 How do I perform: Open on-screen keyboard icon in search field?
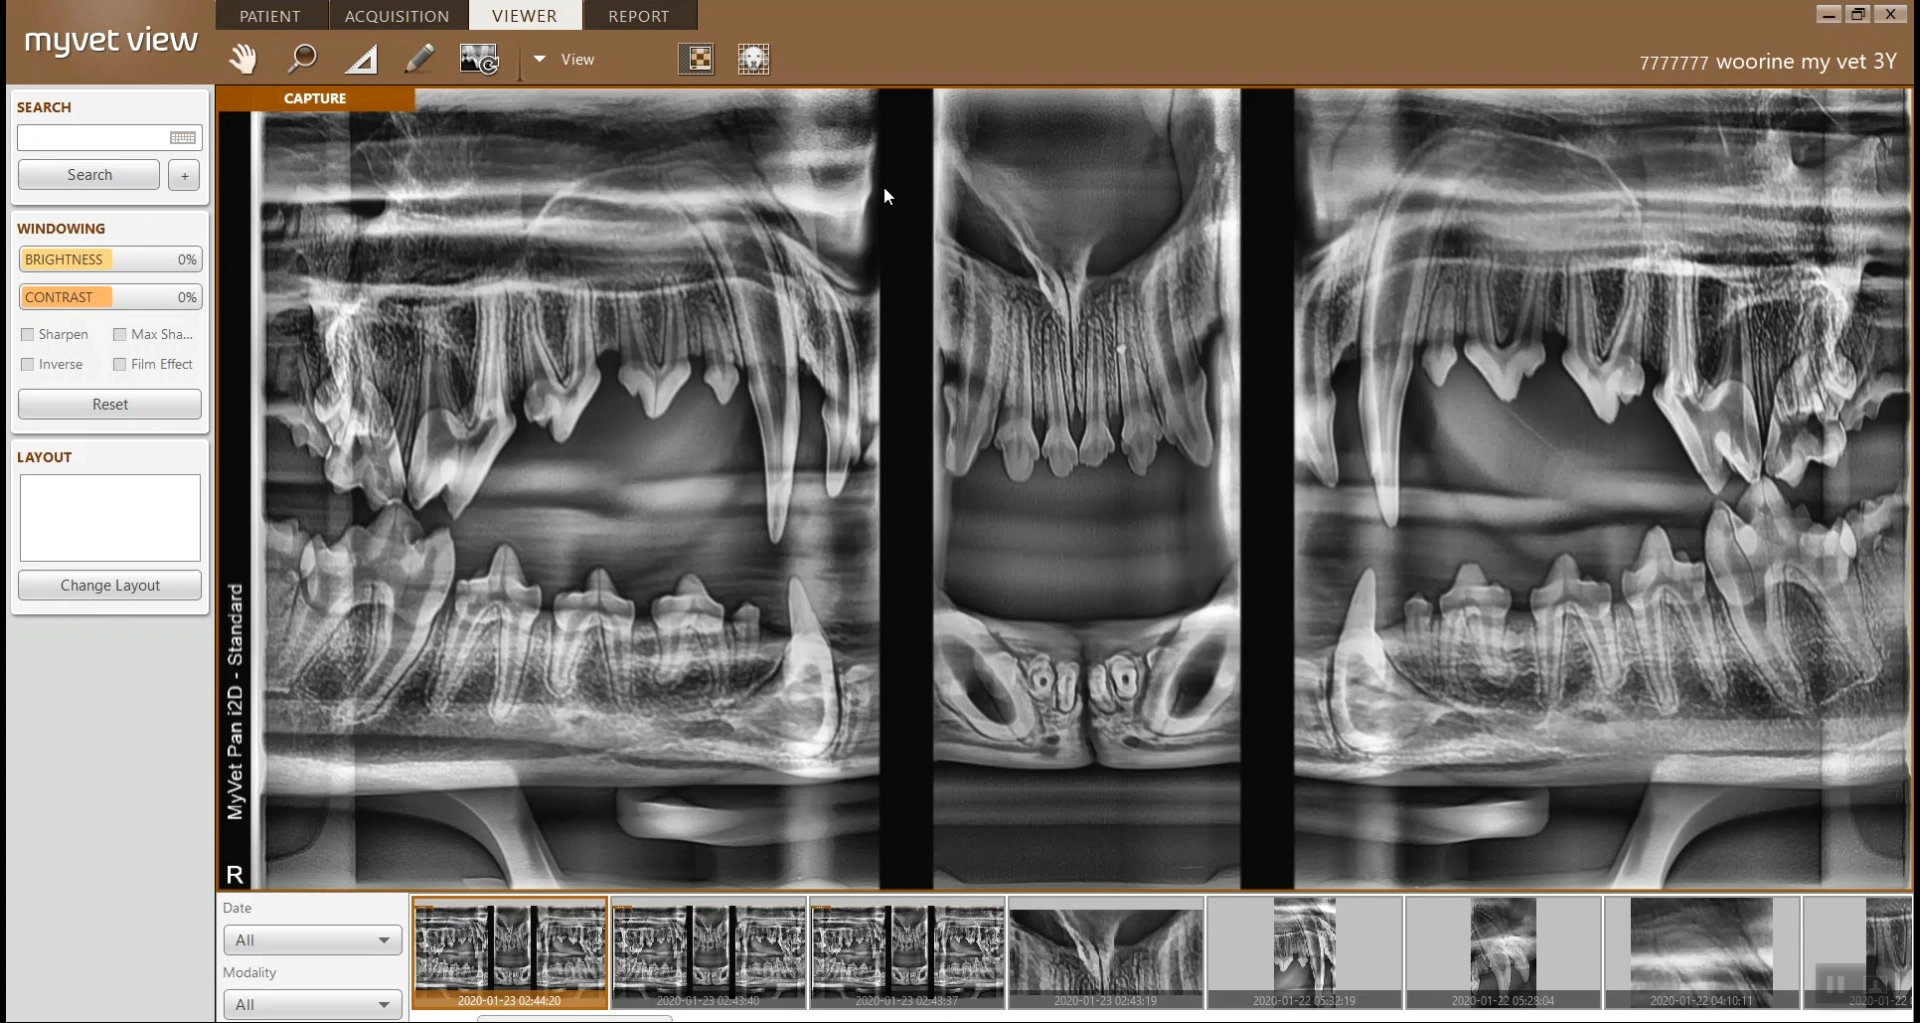[183, 138]
